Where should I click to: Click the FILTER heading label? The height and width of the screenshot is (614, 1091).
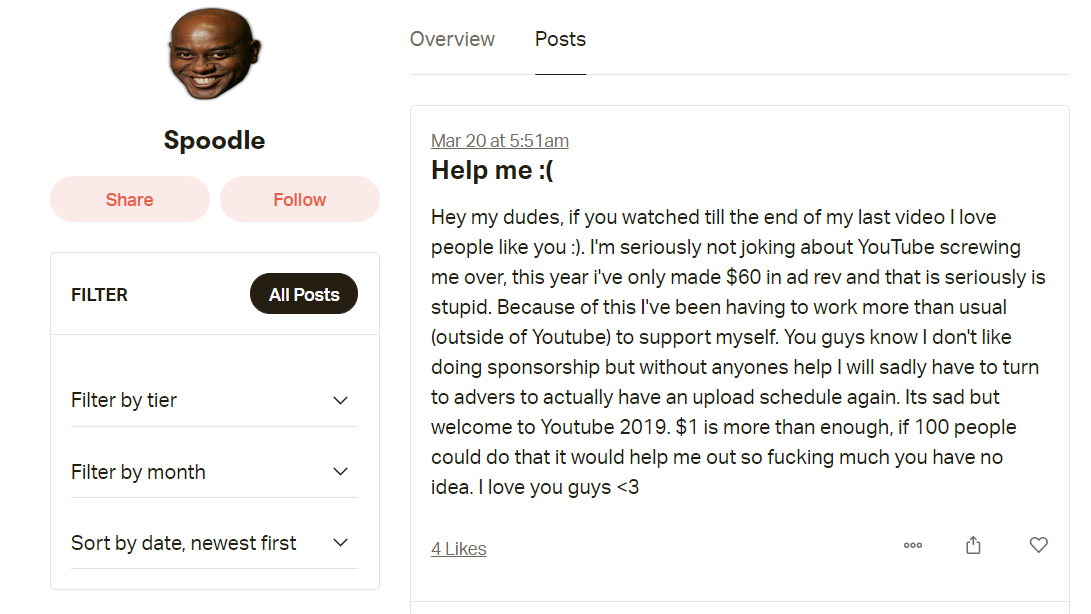coord(100,295)
